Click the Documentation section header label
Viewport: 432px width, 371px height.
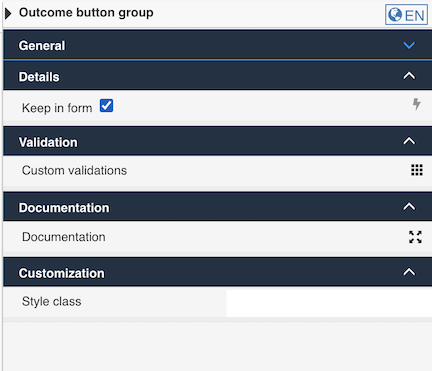tap(64, 208)
